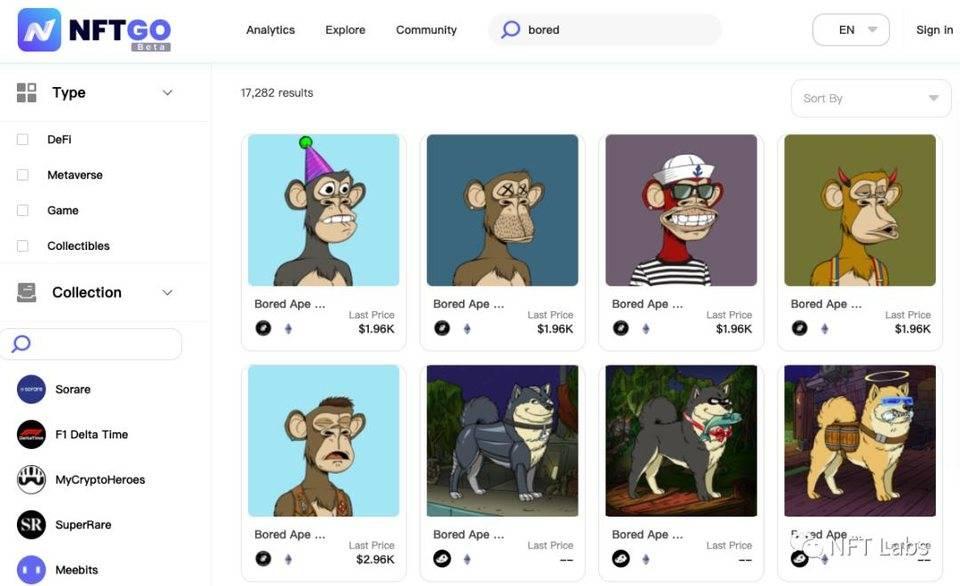Go to the Community menu item

click(x=426, y=30)
